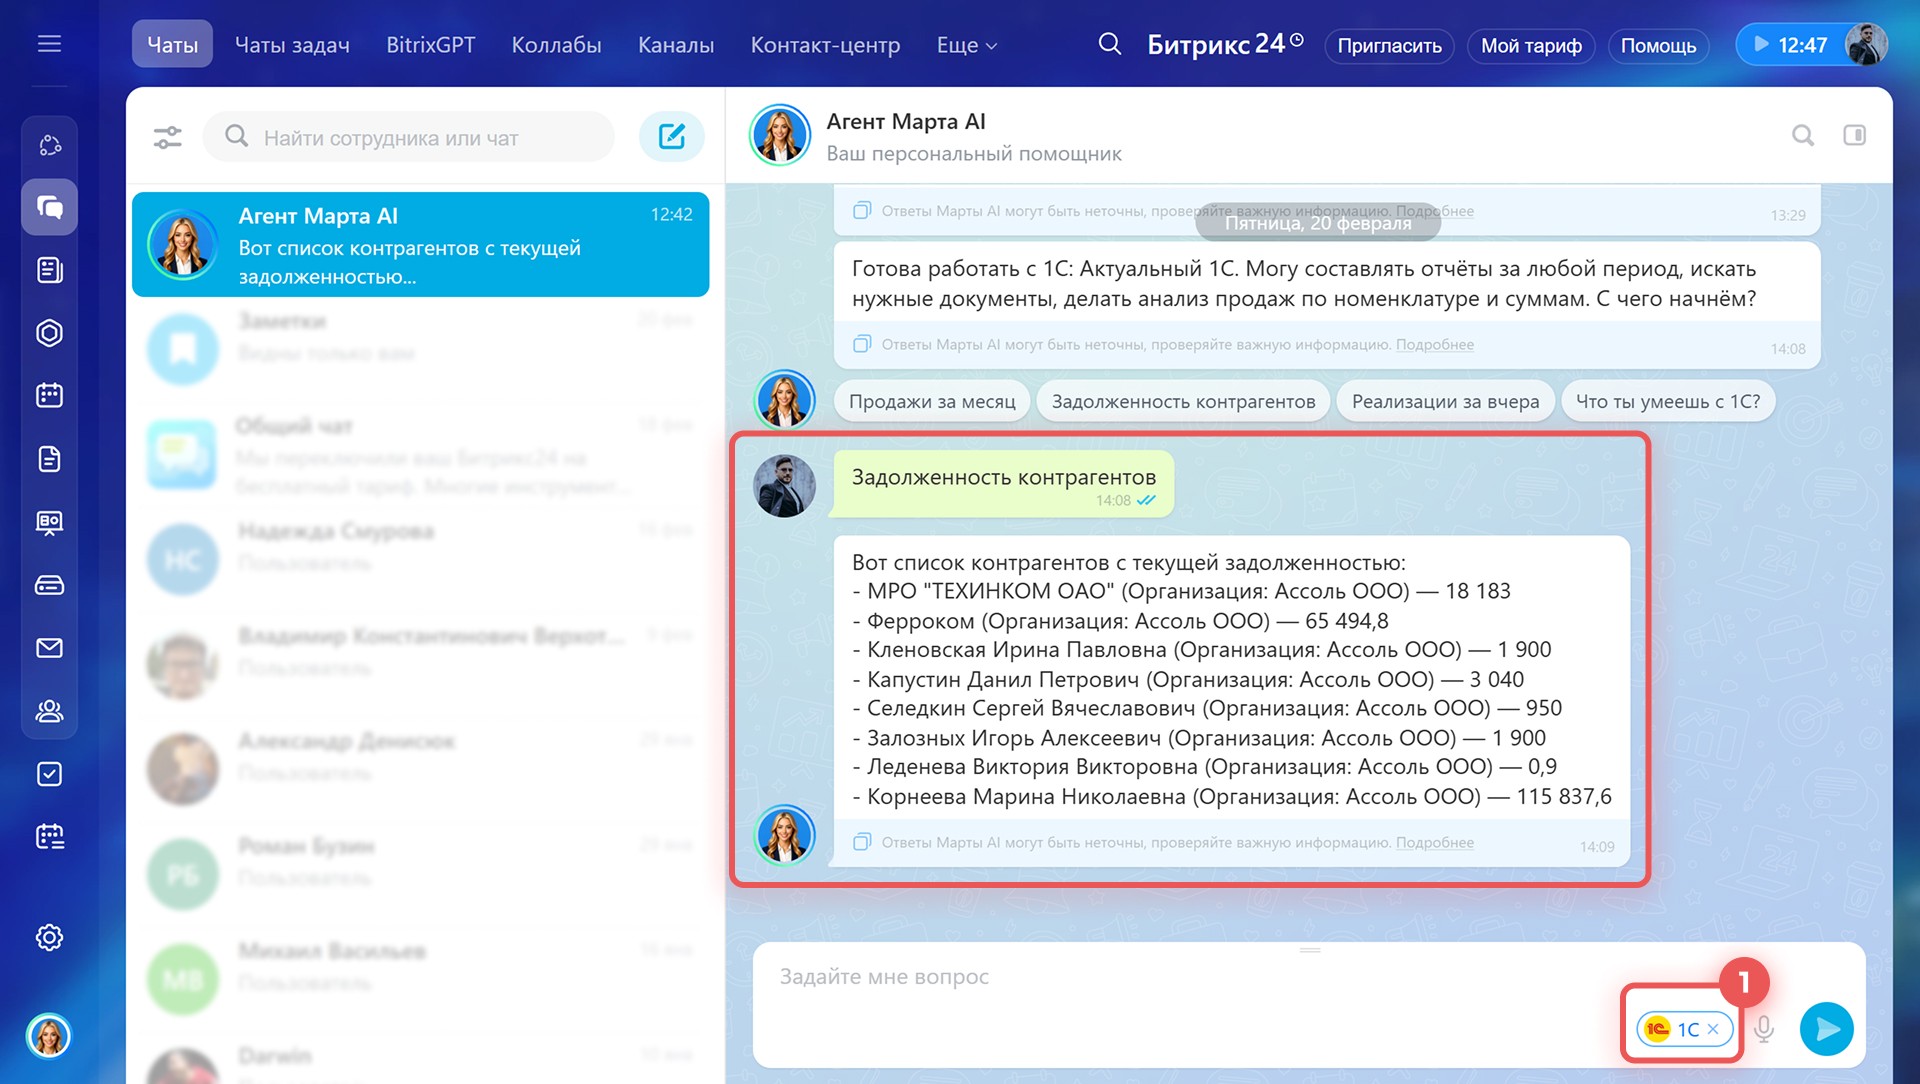The image size is (1920, 1084).
Task: Expand the Еще dropdown menu
Action: click(966, 45)
